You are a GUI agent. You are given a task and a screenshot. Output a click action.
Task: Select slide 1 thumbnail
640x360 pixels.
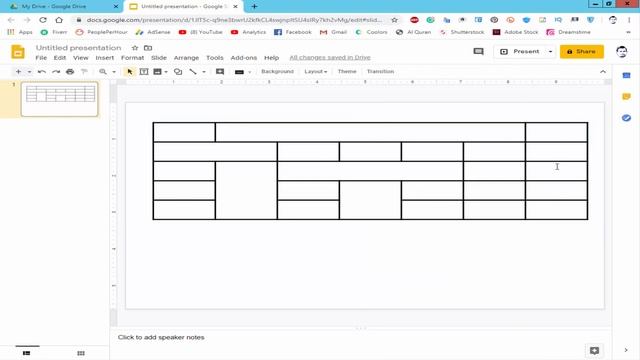point(60,99)
